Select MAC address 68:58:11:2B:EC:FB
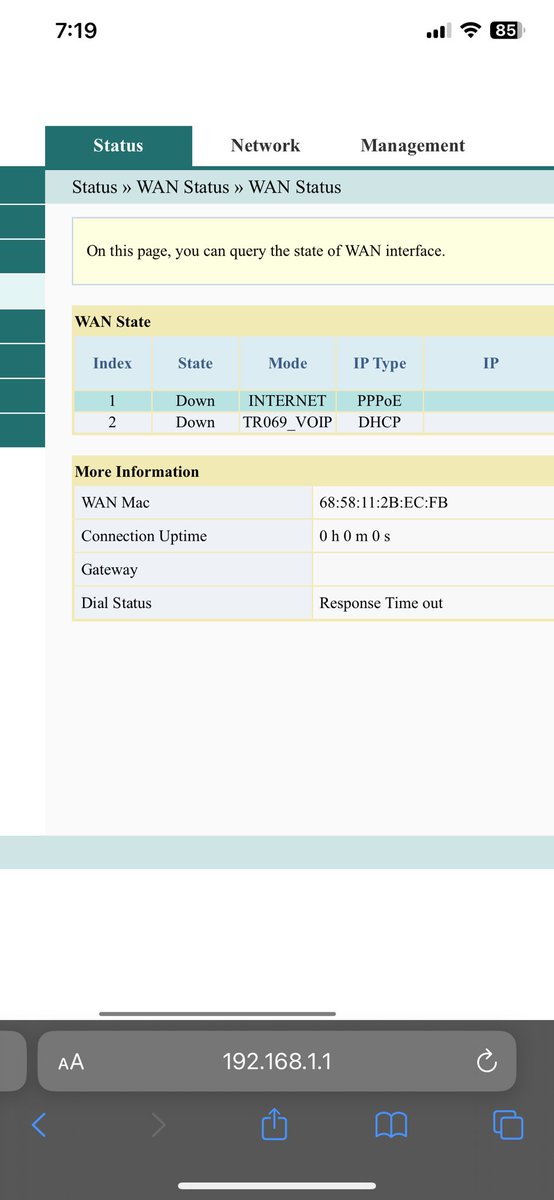 click(383, 502)
